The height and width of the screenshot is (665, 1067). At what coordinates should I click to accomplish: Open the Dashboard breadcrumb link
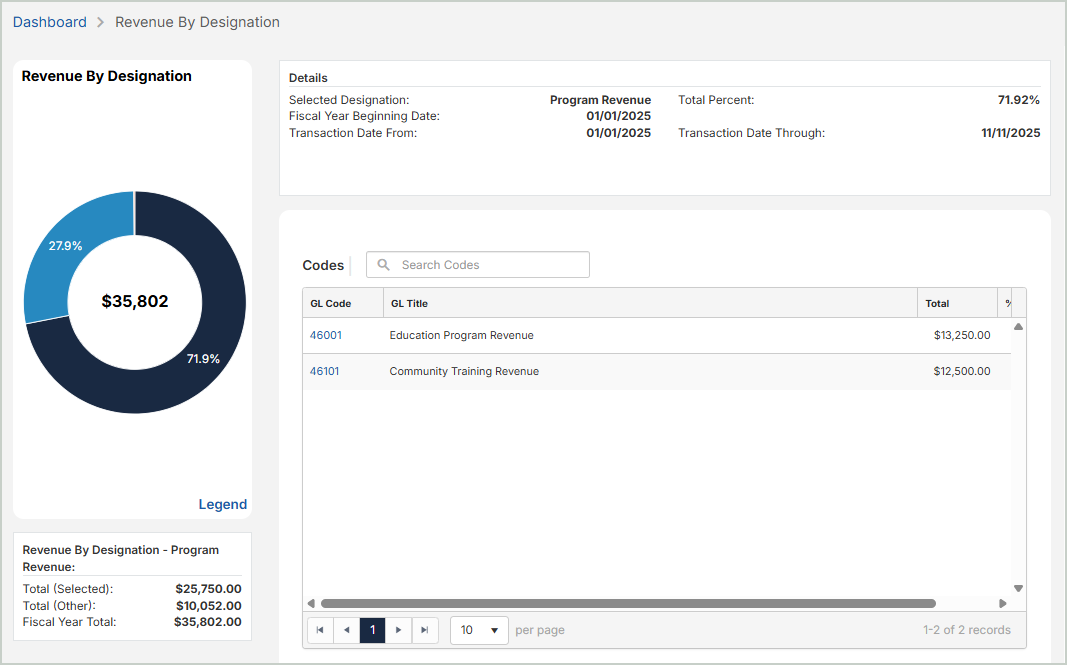point(49,22)
